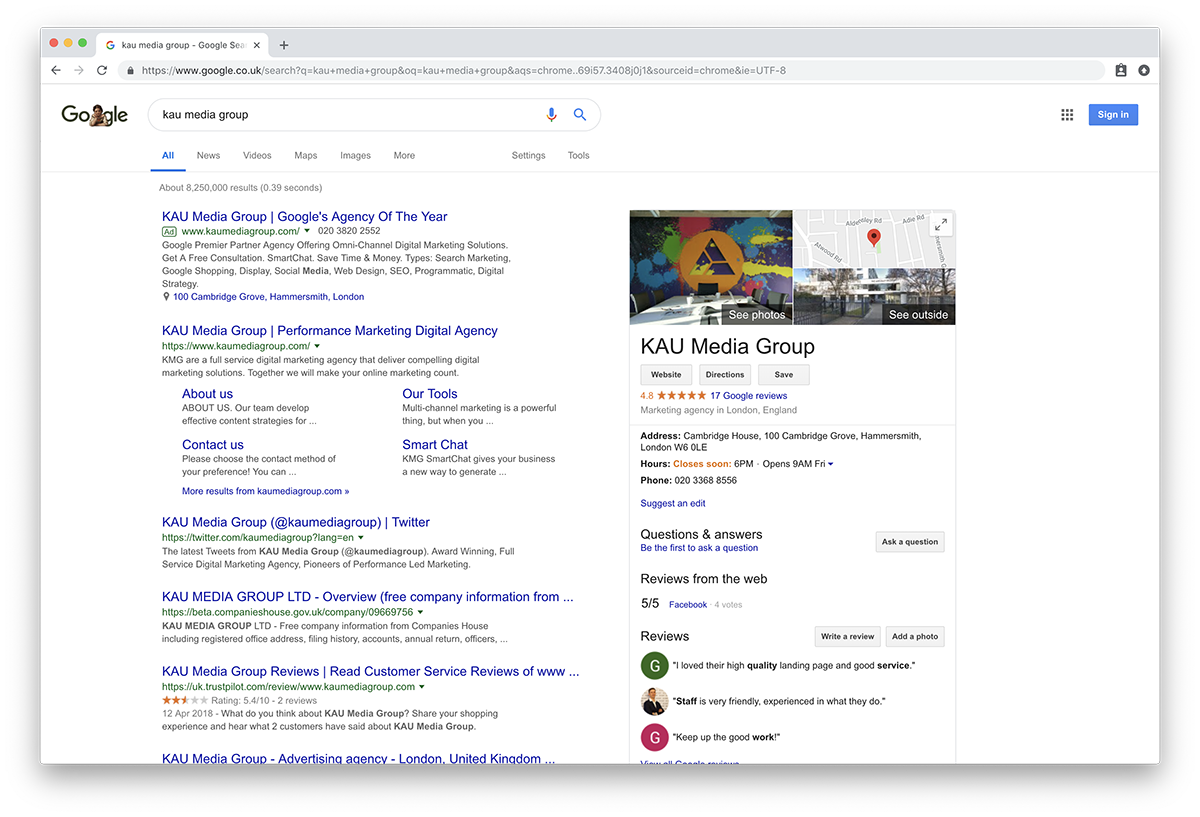Image resolution: width=1200 pixels, height=817 pixels.
Task: Click the photo avatar of staff reviewer
Action: click(654, 701)
